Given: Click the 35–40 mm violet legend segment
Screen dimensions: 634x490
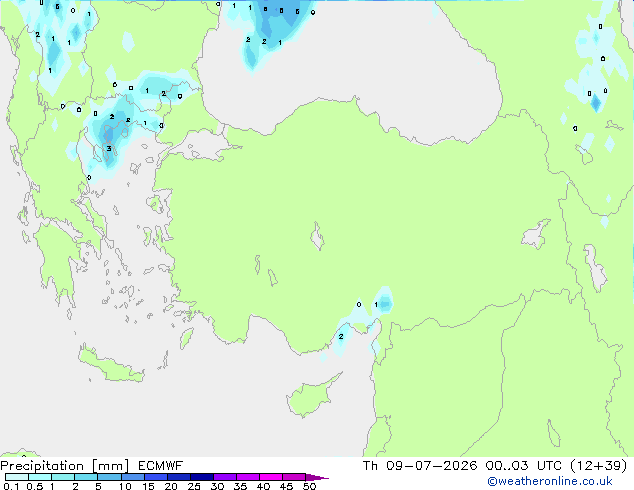Looking at the screenshot, I should tap(247, 477).
